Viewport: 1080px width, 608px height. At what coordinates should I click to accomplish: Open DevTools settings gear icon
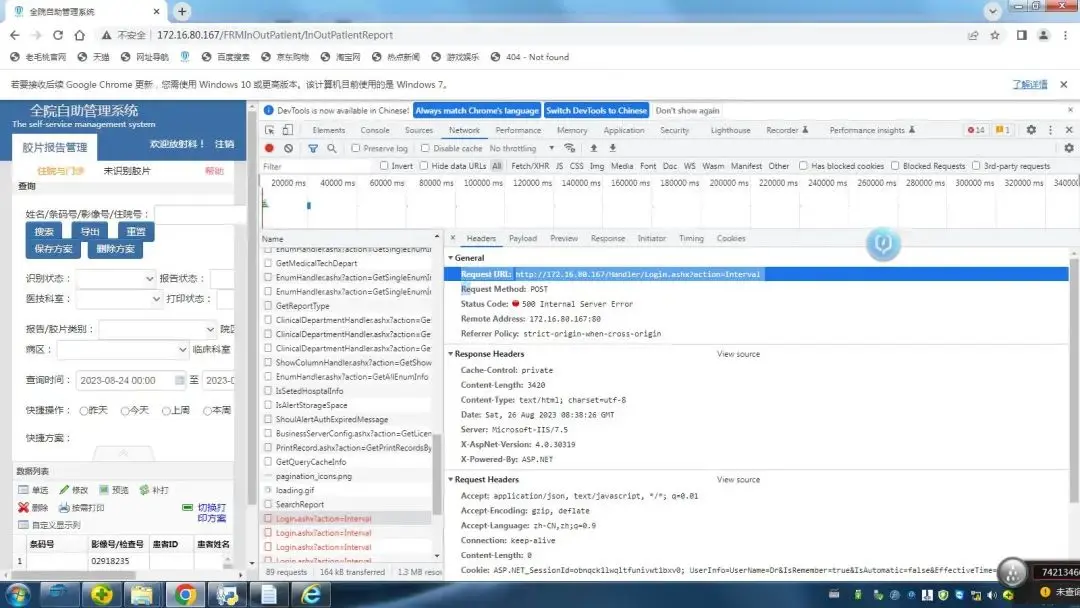point(1031,129)
